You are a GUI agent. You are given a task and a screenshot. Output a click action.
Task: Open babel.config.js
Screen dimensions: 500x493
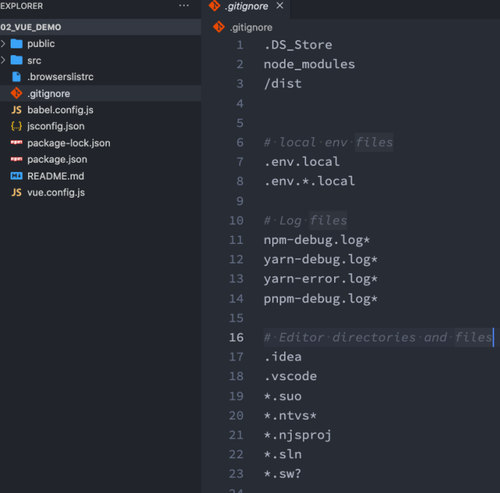point(60,110)
